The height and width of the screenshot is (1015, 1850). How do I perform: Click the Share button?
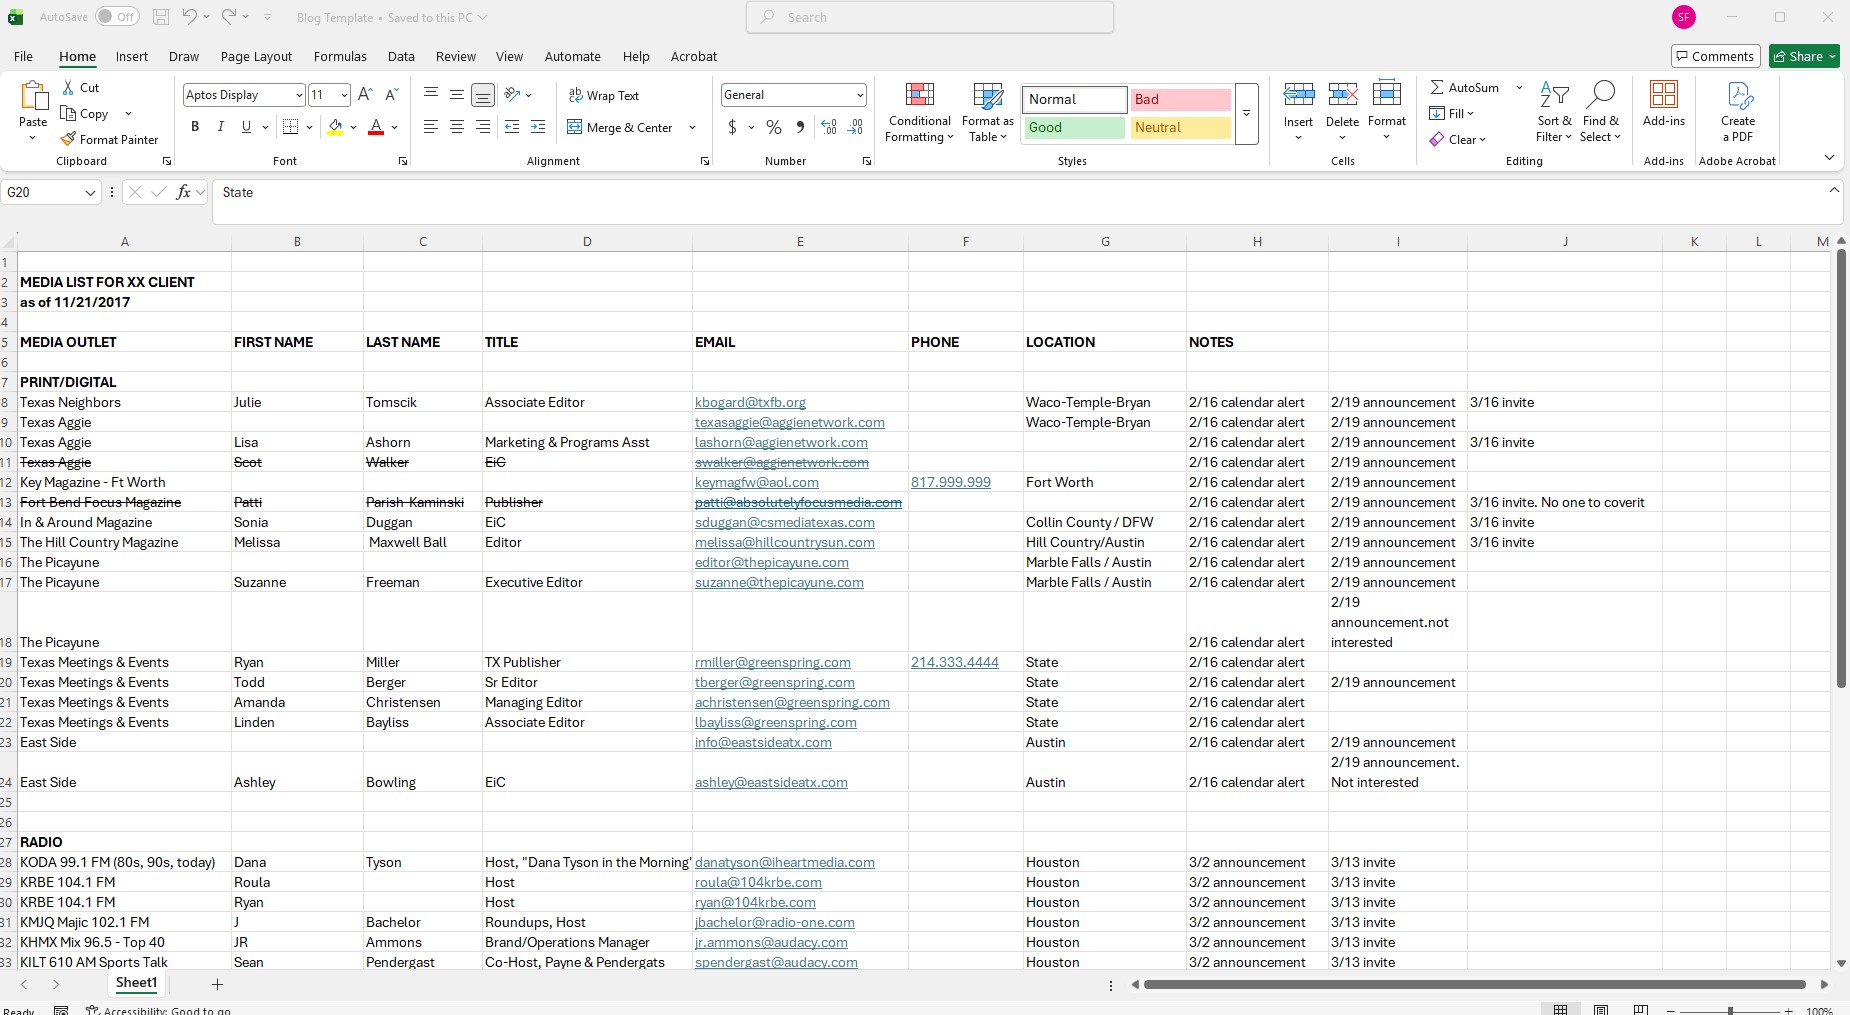click(x=1804, y=56)
